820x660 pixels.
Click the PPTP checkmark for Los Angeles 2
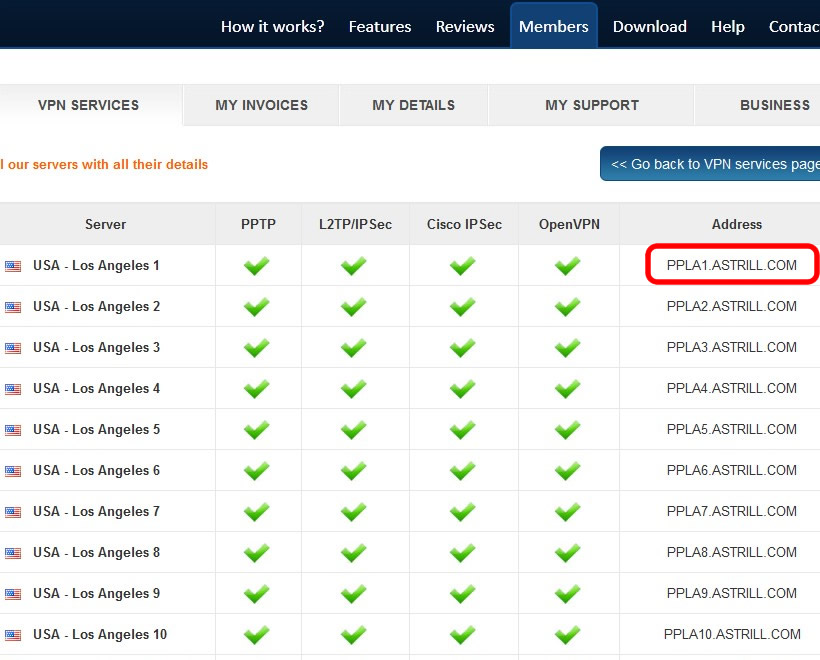point(257,306)
